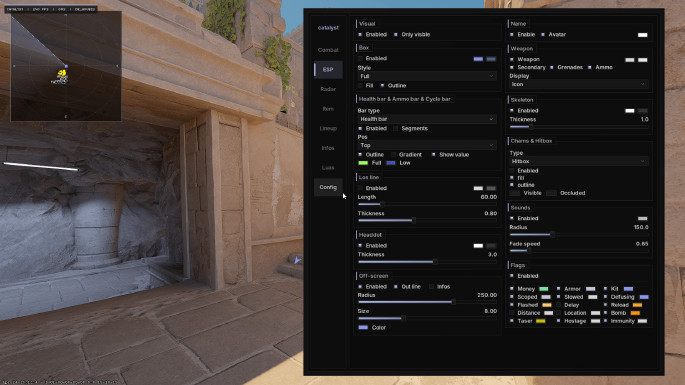Viewport: 685px width, 385px height.
Task: Open the Combat tab in the sidebar
Action: coord(328,50)
